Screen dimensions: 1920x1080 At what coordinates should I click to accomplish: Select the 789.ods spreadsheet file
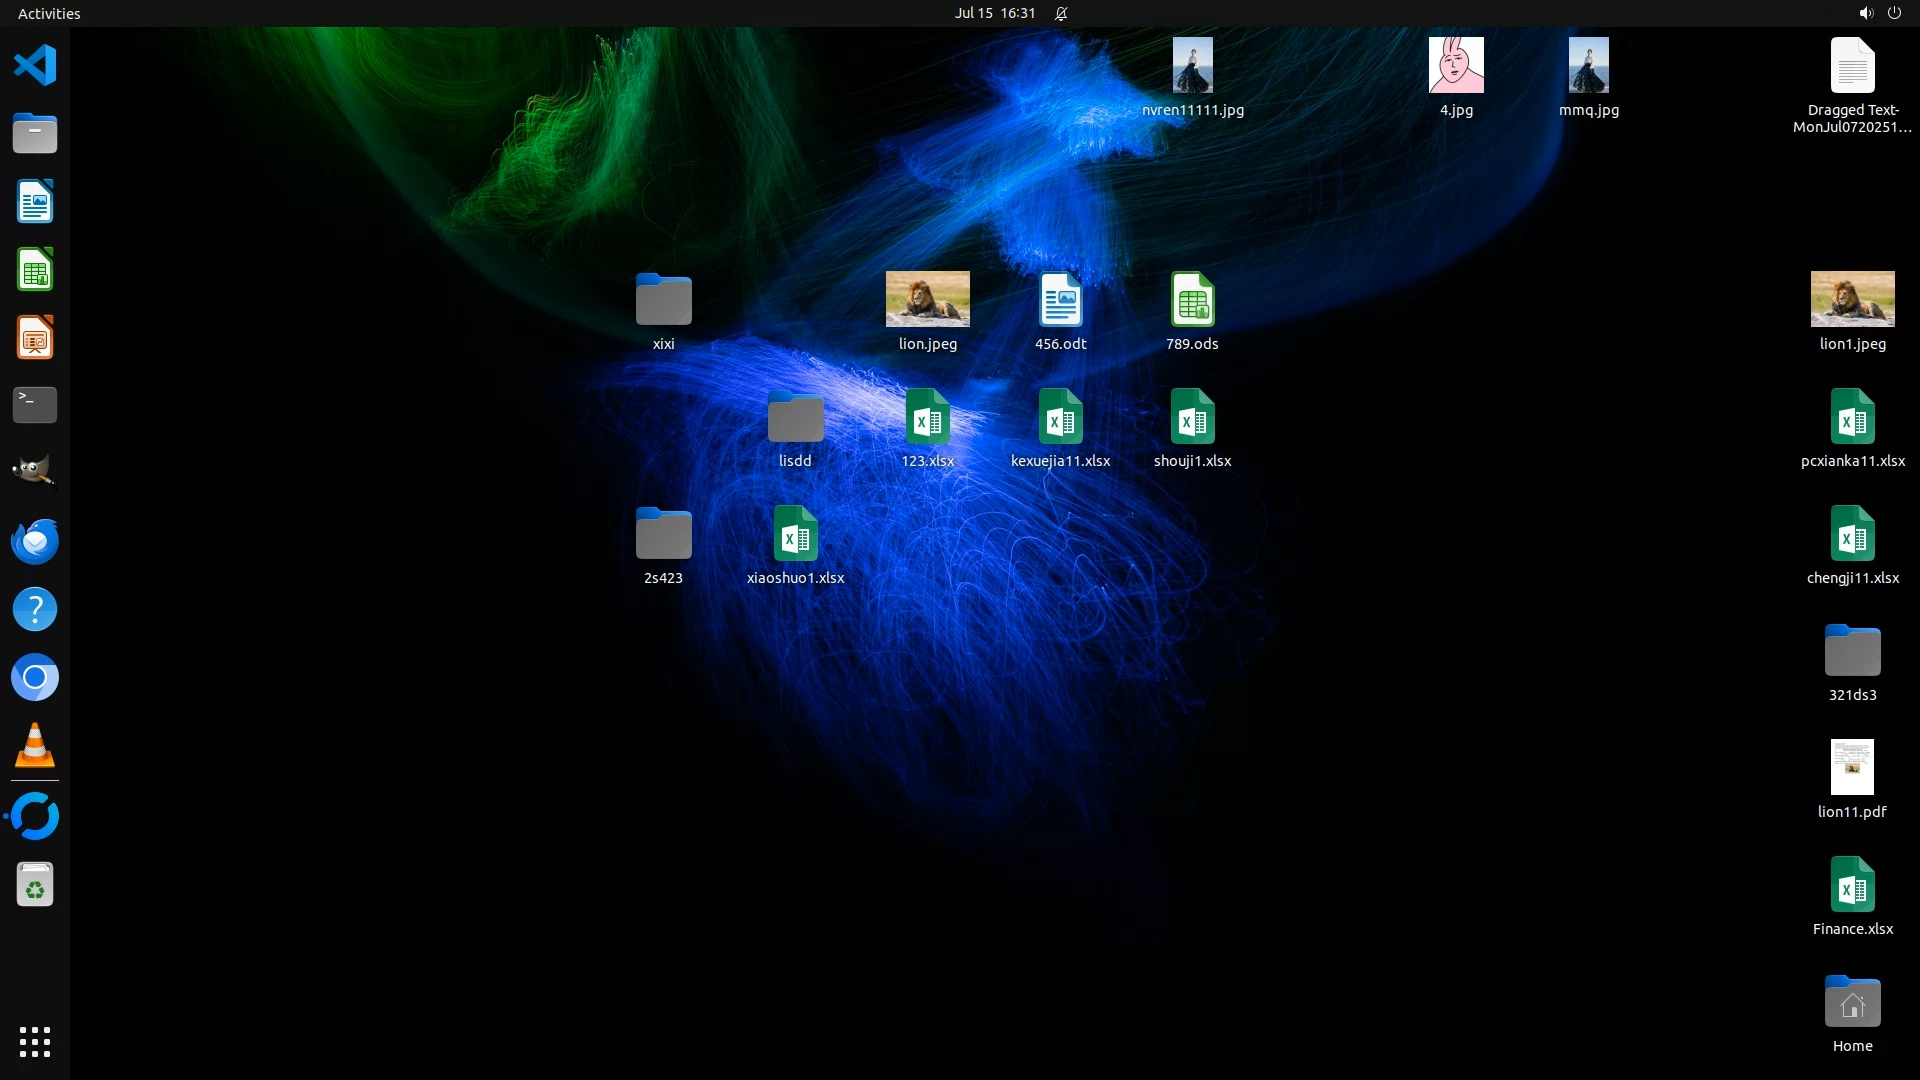click(x=1192, y=300)
